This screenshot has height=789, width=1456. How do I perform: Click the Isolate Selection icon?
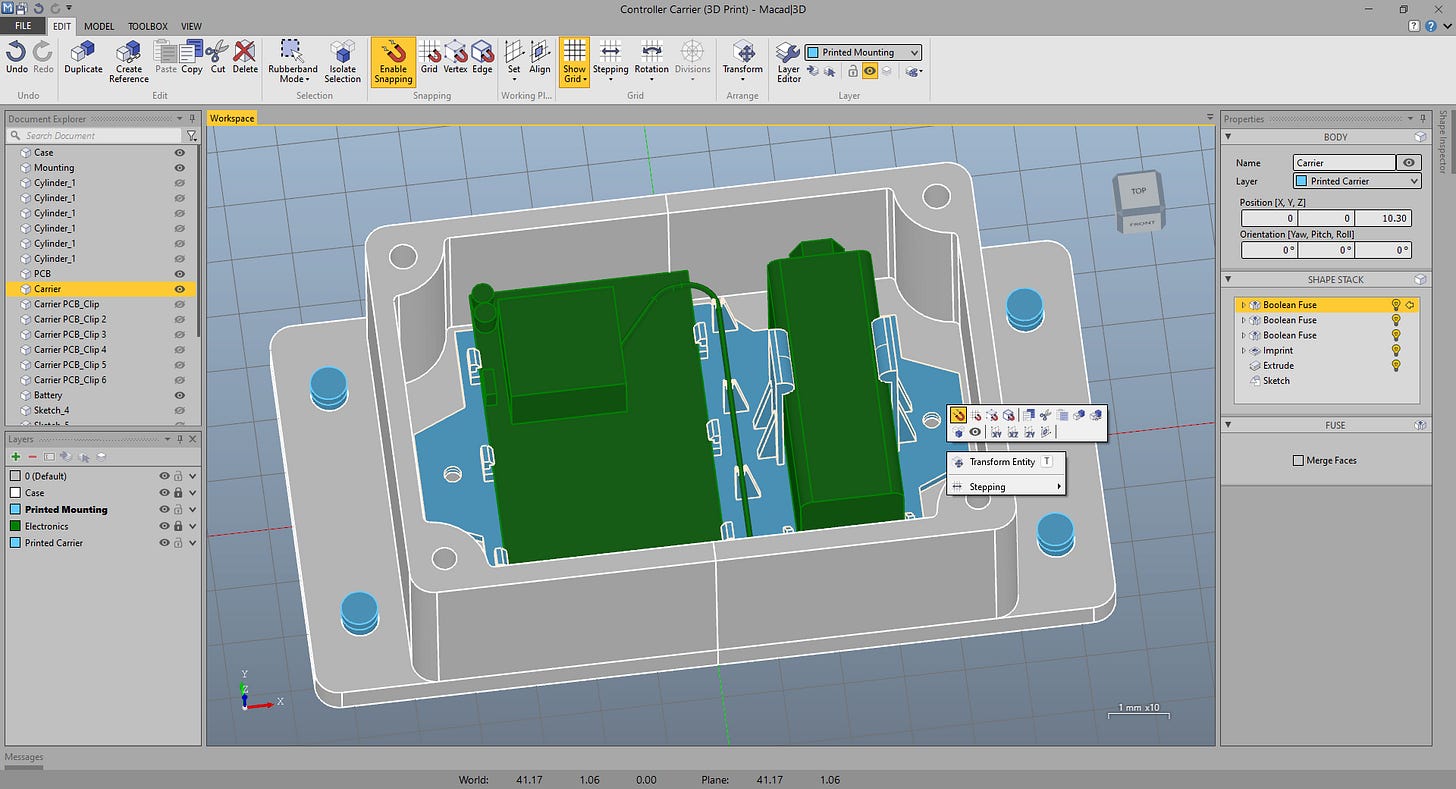[x=342, y=52]
